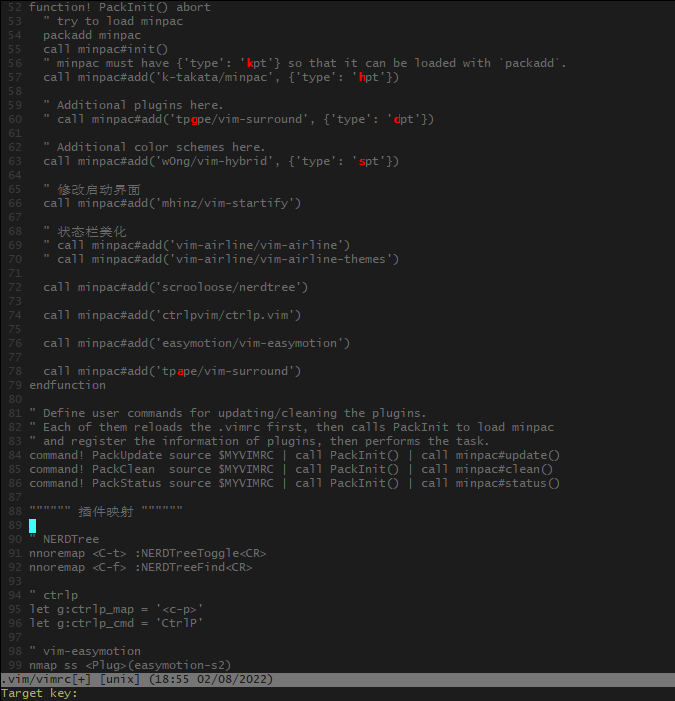Click 'mhinz/vim-startify' on line 66
This screenshot has height=701, width=675.
pyautogui.click(x=225, y=203)
